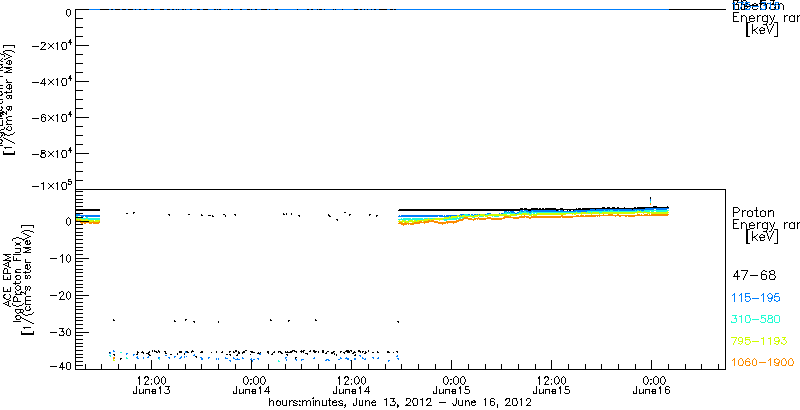
Task: Click the -8×10⁴ tick label in upper panel
Action: [51, 153]
